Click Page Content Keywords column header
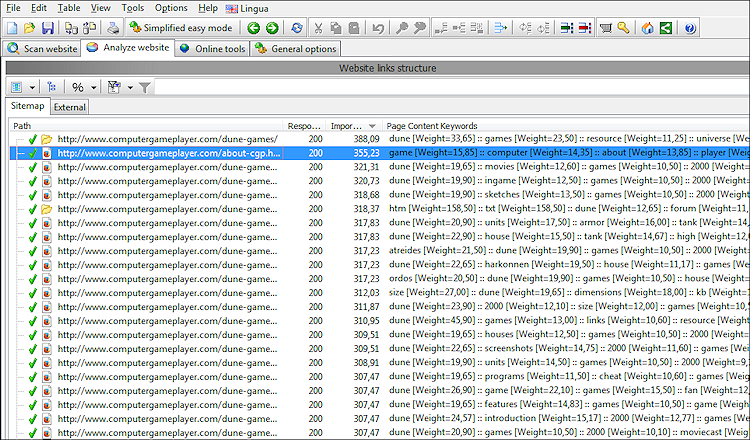The width and height of the screenshot is (750, 440). coord(566,126)
